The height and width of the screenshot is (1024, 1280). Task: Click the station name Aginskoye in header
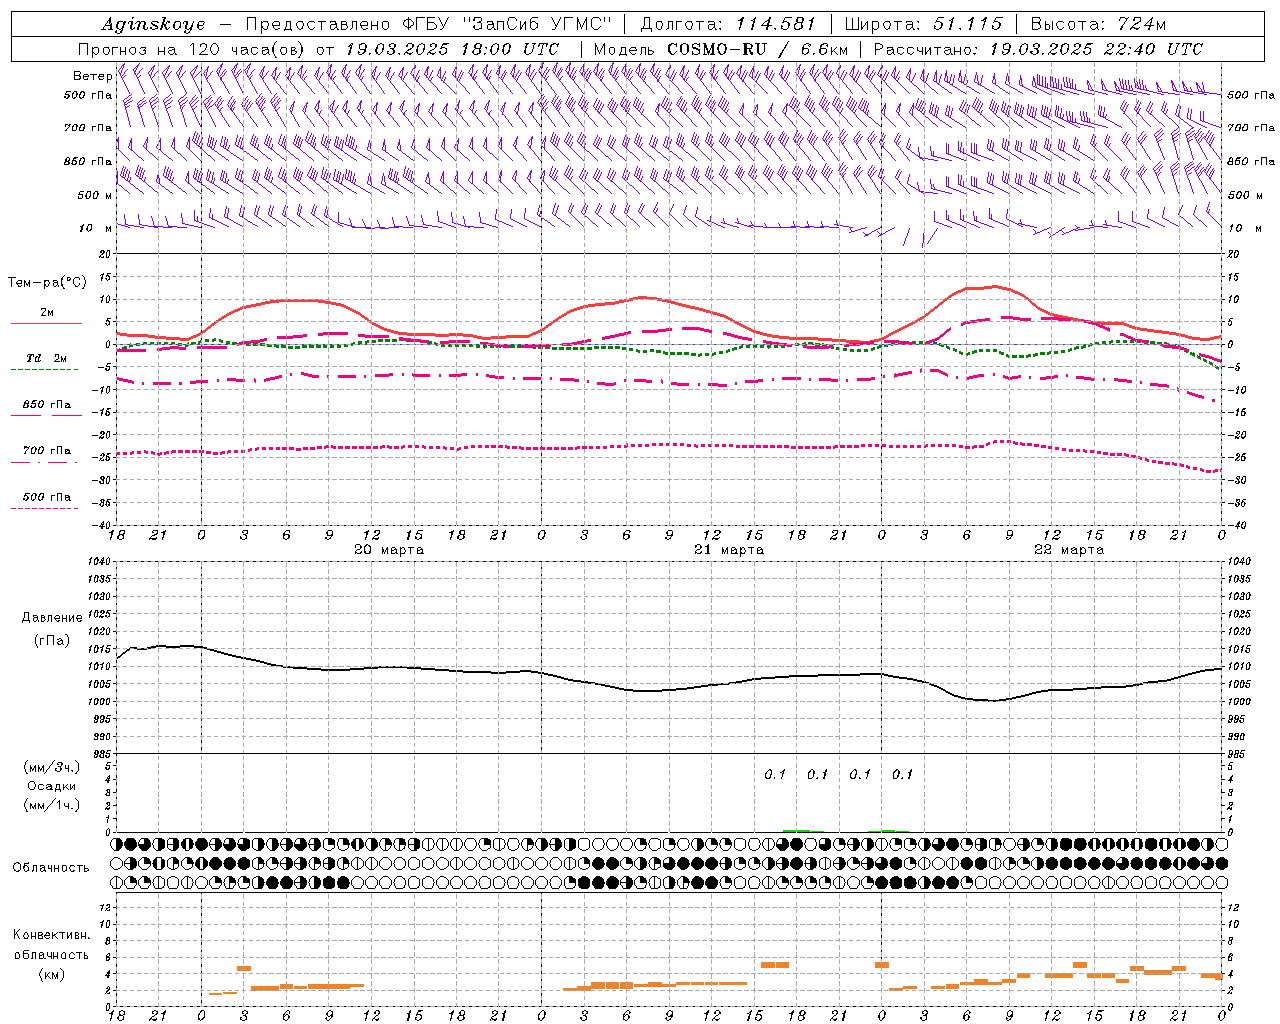point(153,24)
